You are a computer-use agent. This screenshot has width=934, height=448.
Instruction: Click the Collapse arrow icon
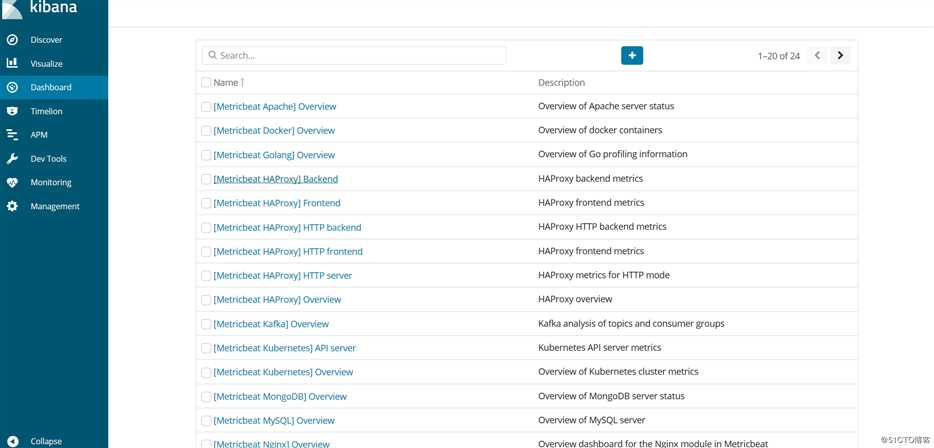(x=12, y=441)
